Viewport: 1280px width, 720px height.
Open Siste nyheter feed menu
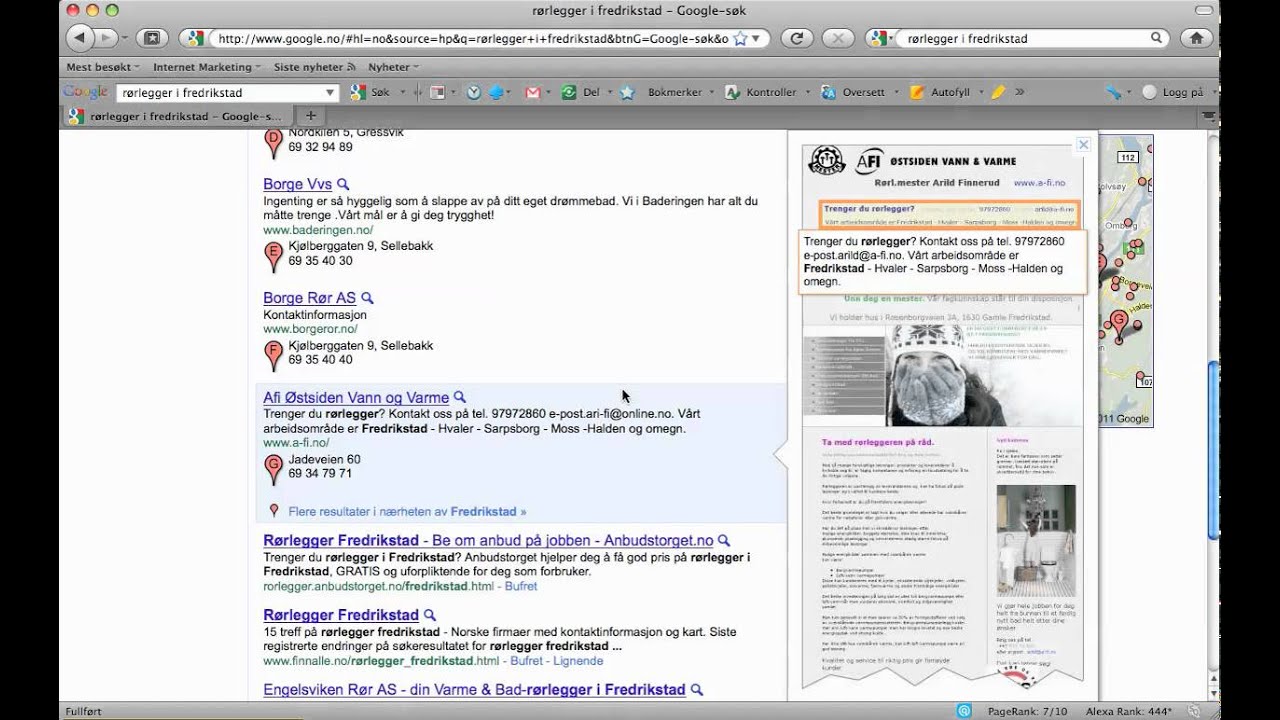point(315,67)
